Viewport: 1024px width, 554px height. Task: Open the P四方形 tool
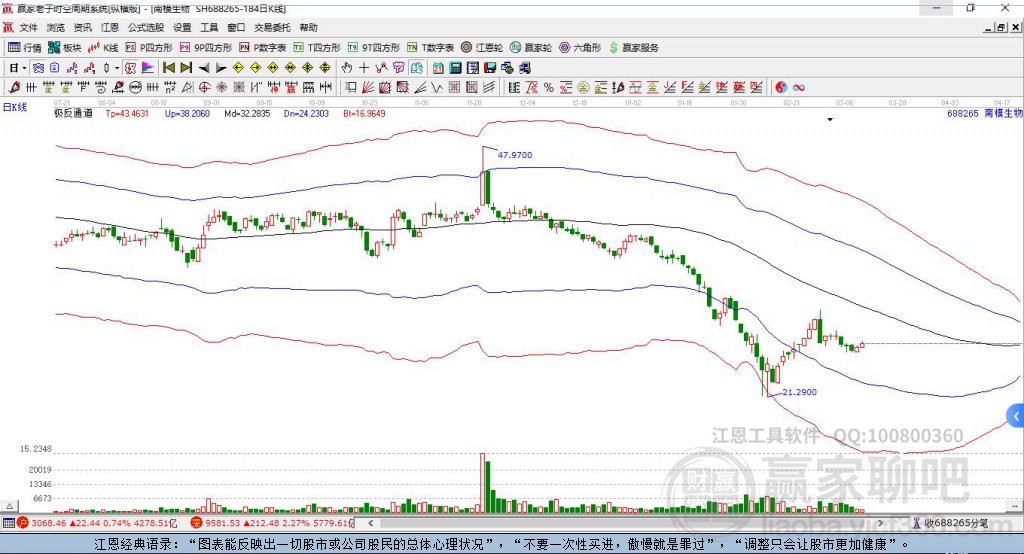149,48
